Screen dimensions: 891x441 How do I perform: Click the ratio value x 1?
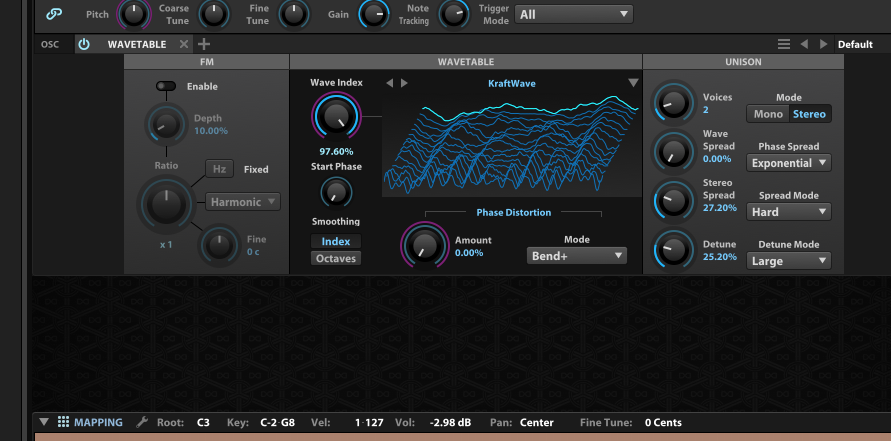166,245
